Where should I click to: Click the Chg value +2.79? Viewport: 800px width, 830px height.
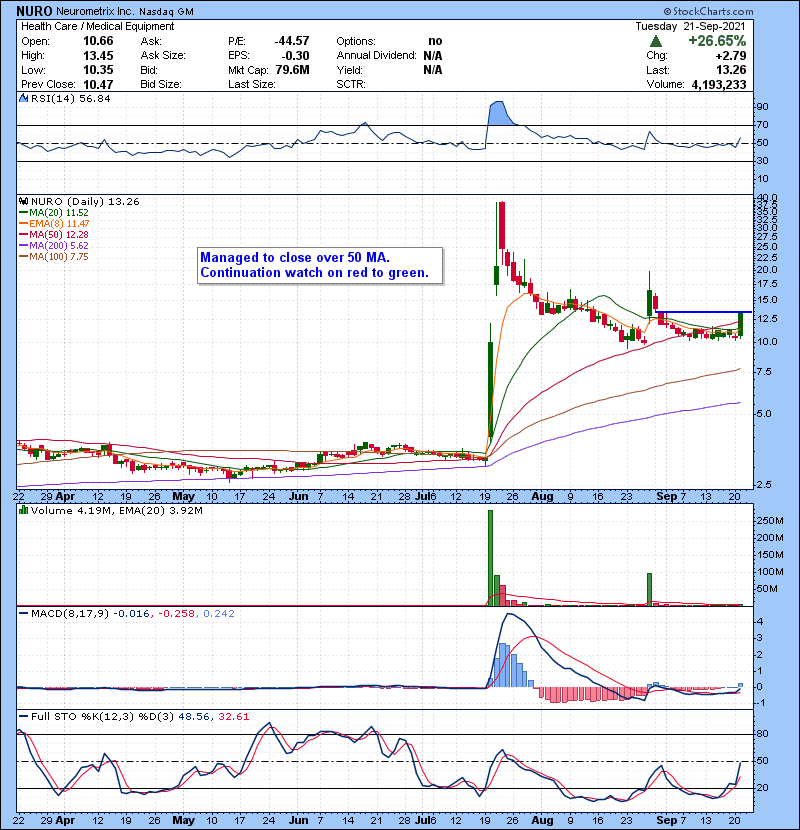coord(731,56)
